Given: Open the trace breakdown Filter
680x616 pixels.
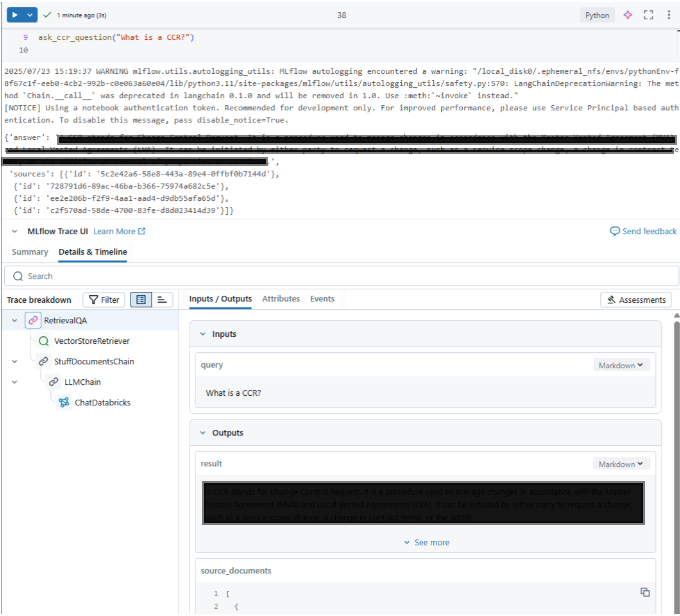Looking at the screenshot, I should point(104,300).
